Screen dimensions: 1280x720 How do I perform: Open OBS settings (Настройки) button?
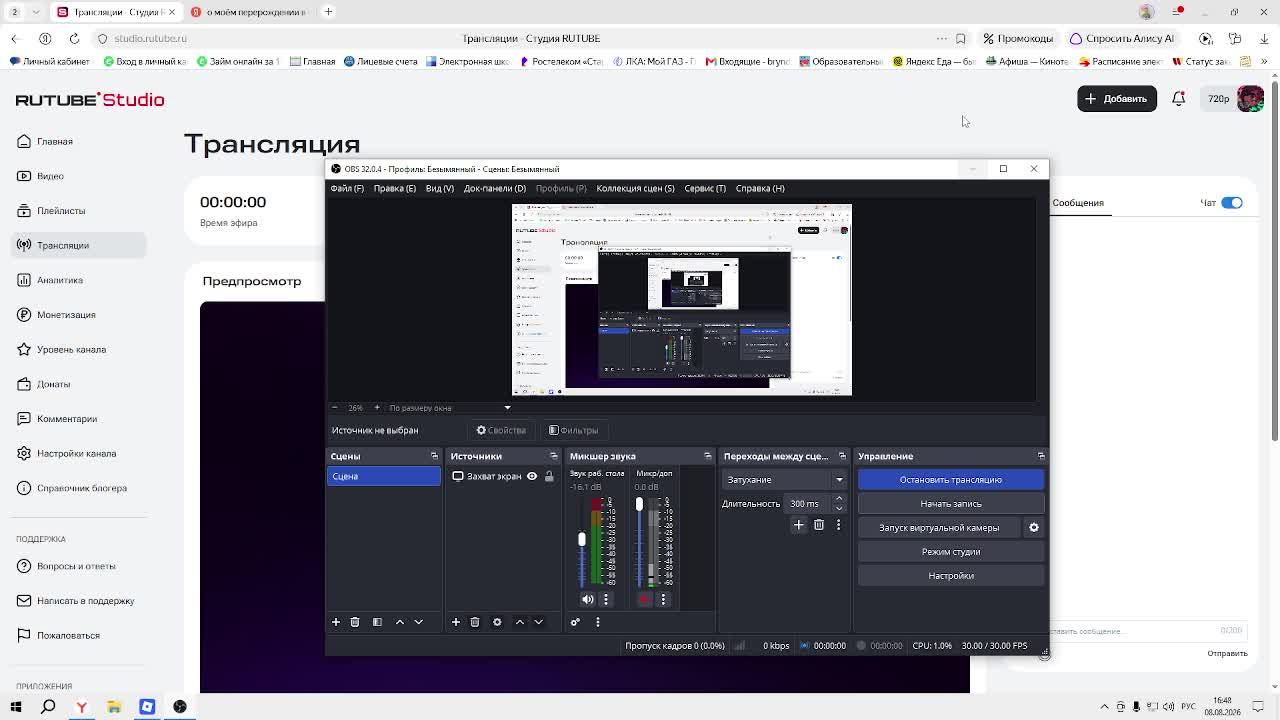point(951,576)
